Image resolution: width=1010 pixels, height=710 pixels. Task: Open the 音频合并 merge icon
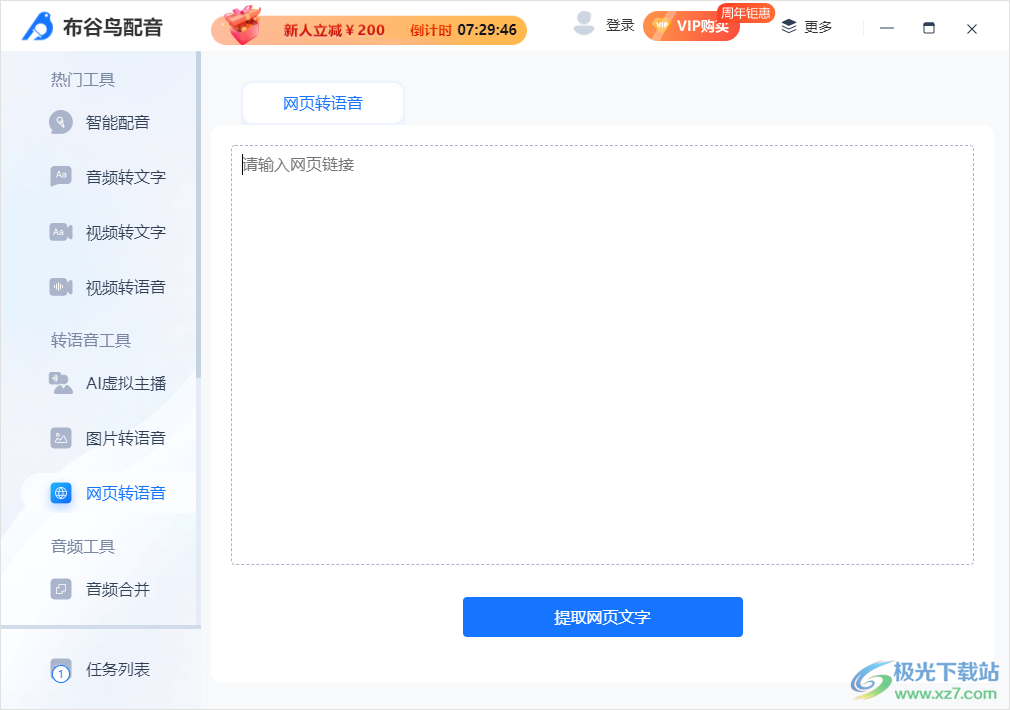pos(61,589)
